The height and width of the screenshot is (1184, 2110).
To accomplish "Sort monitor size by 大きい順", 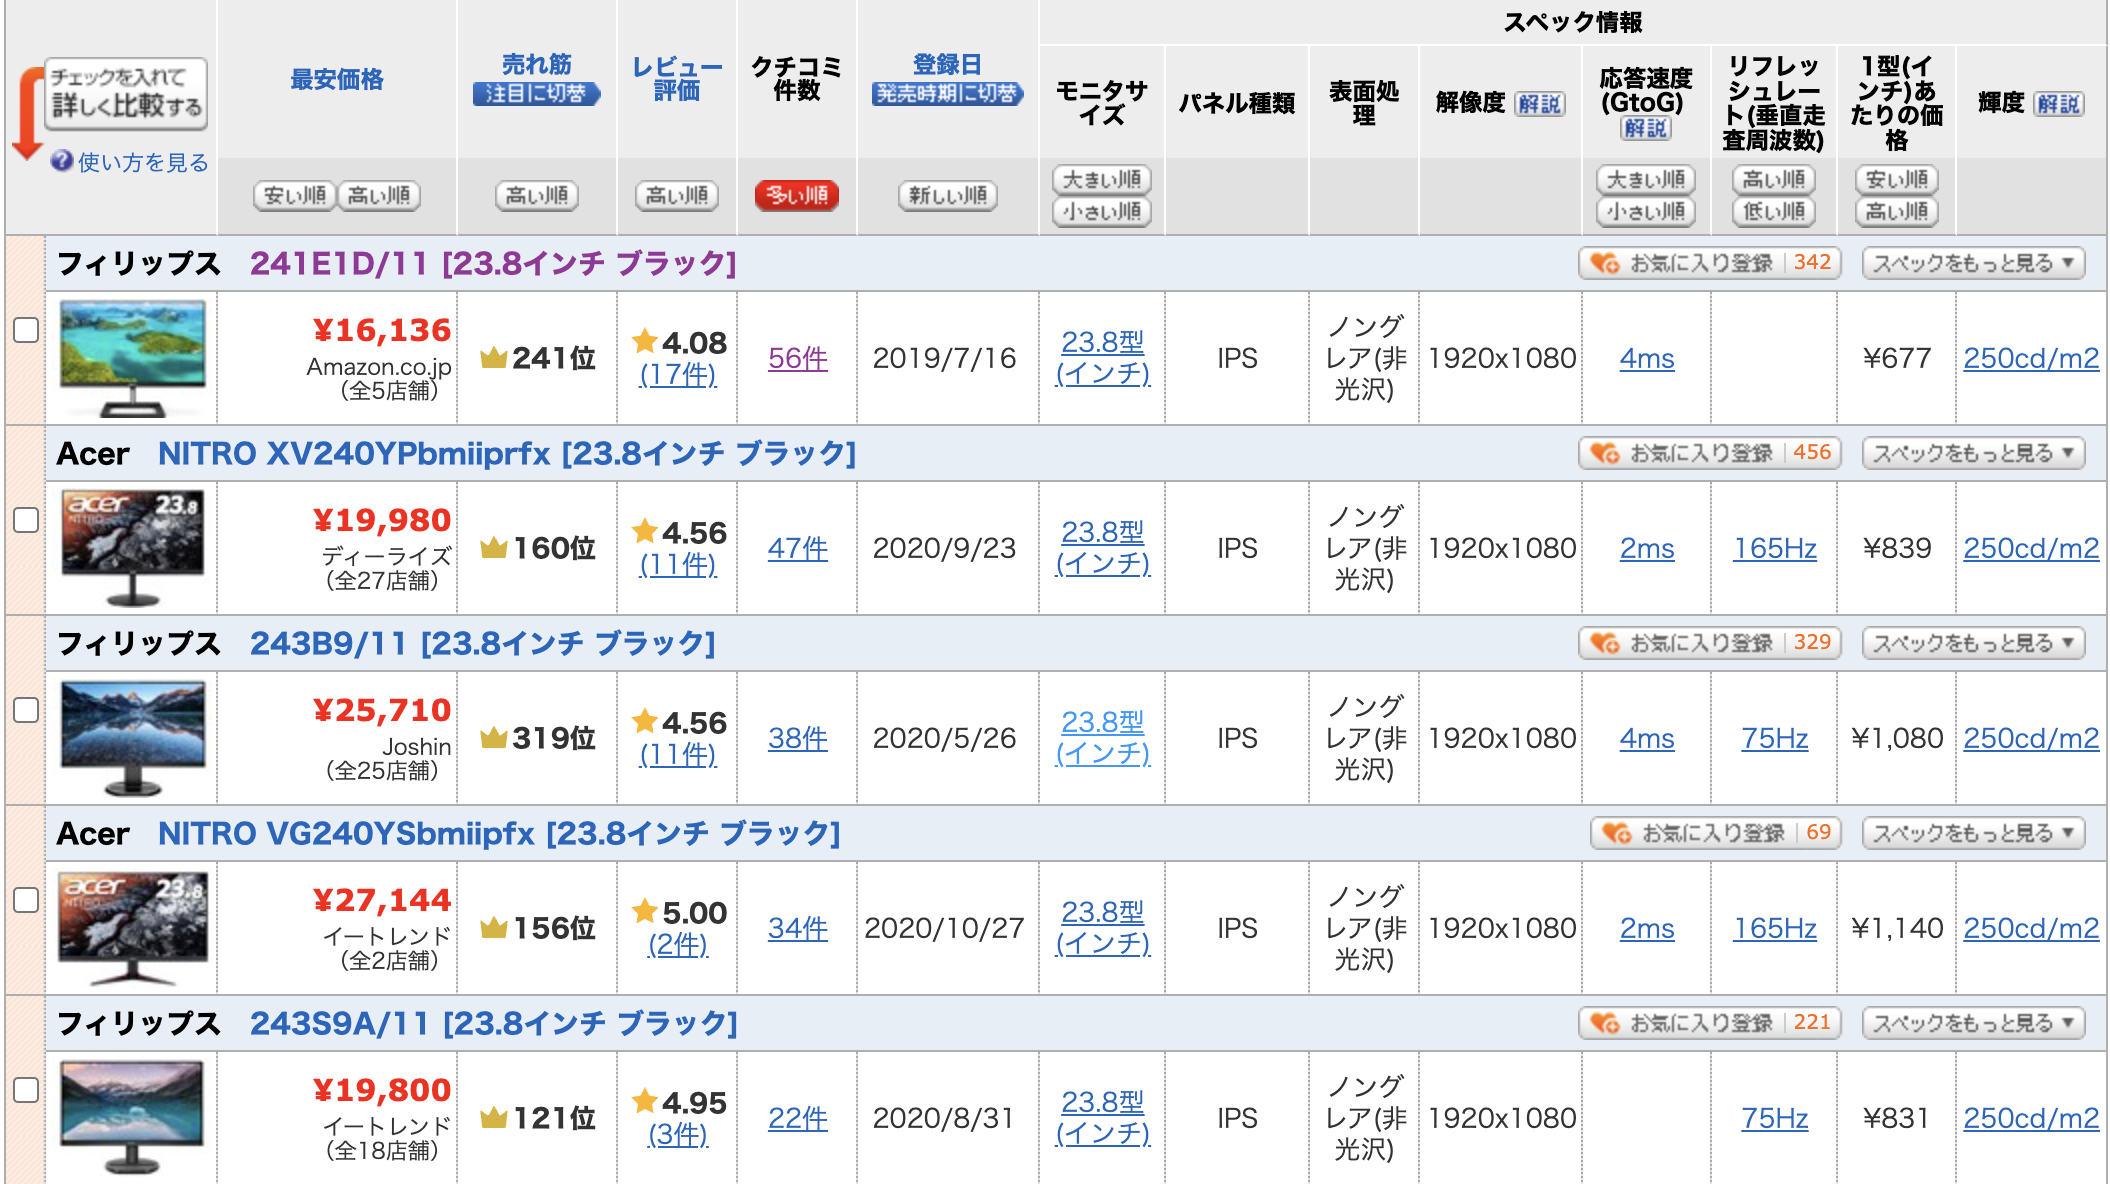I will click(1102, 180).
